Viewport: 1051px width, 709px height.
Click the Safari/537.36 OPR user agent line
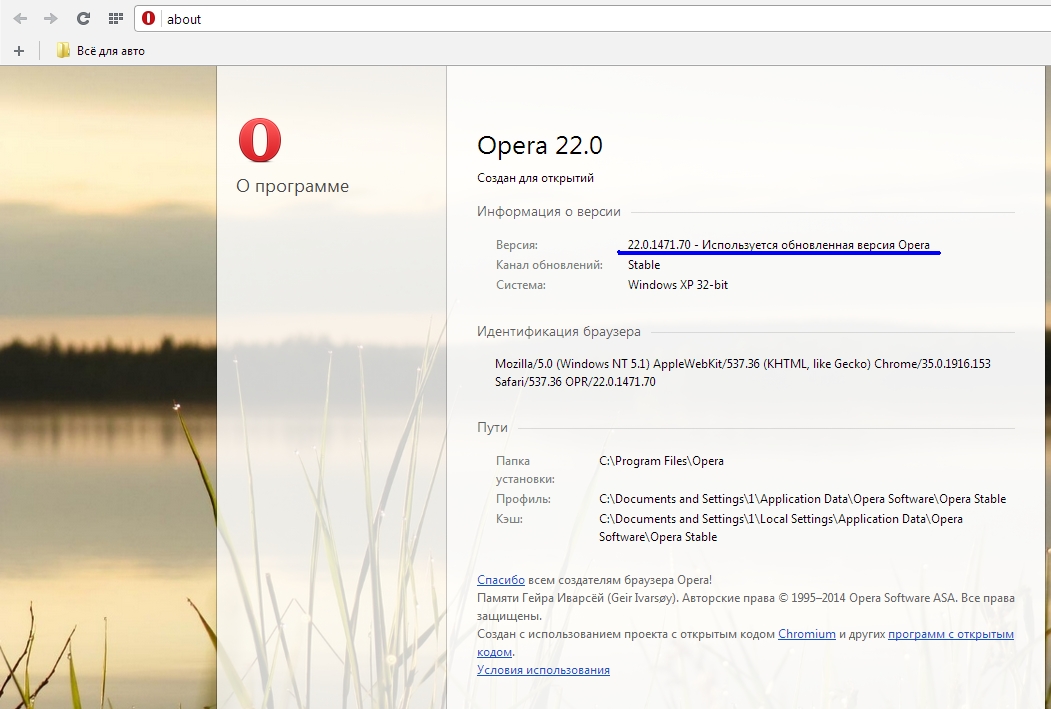575,382
